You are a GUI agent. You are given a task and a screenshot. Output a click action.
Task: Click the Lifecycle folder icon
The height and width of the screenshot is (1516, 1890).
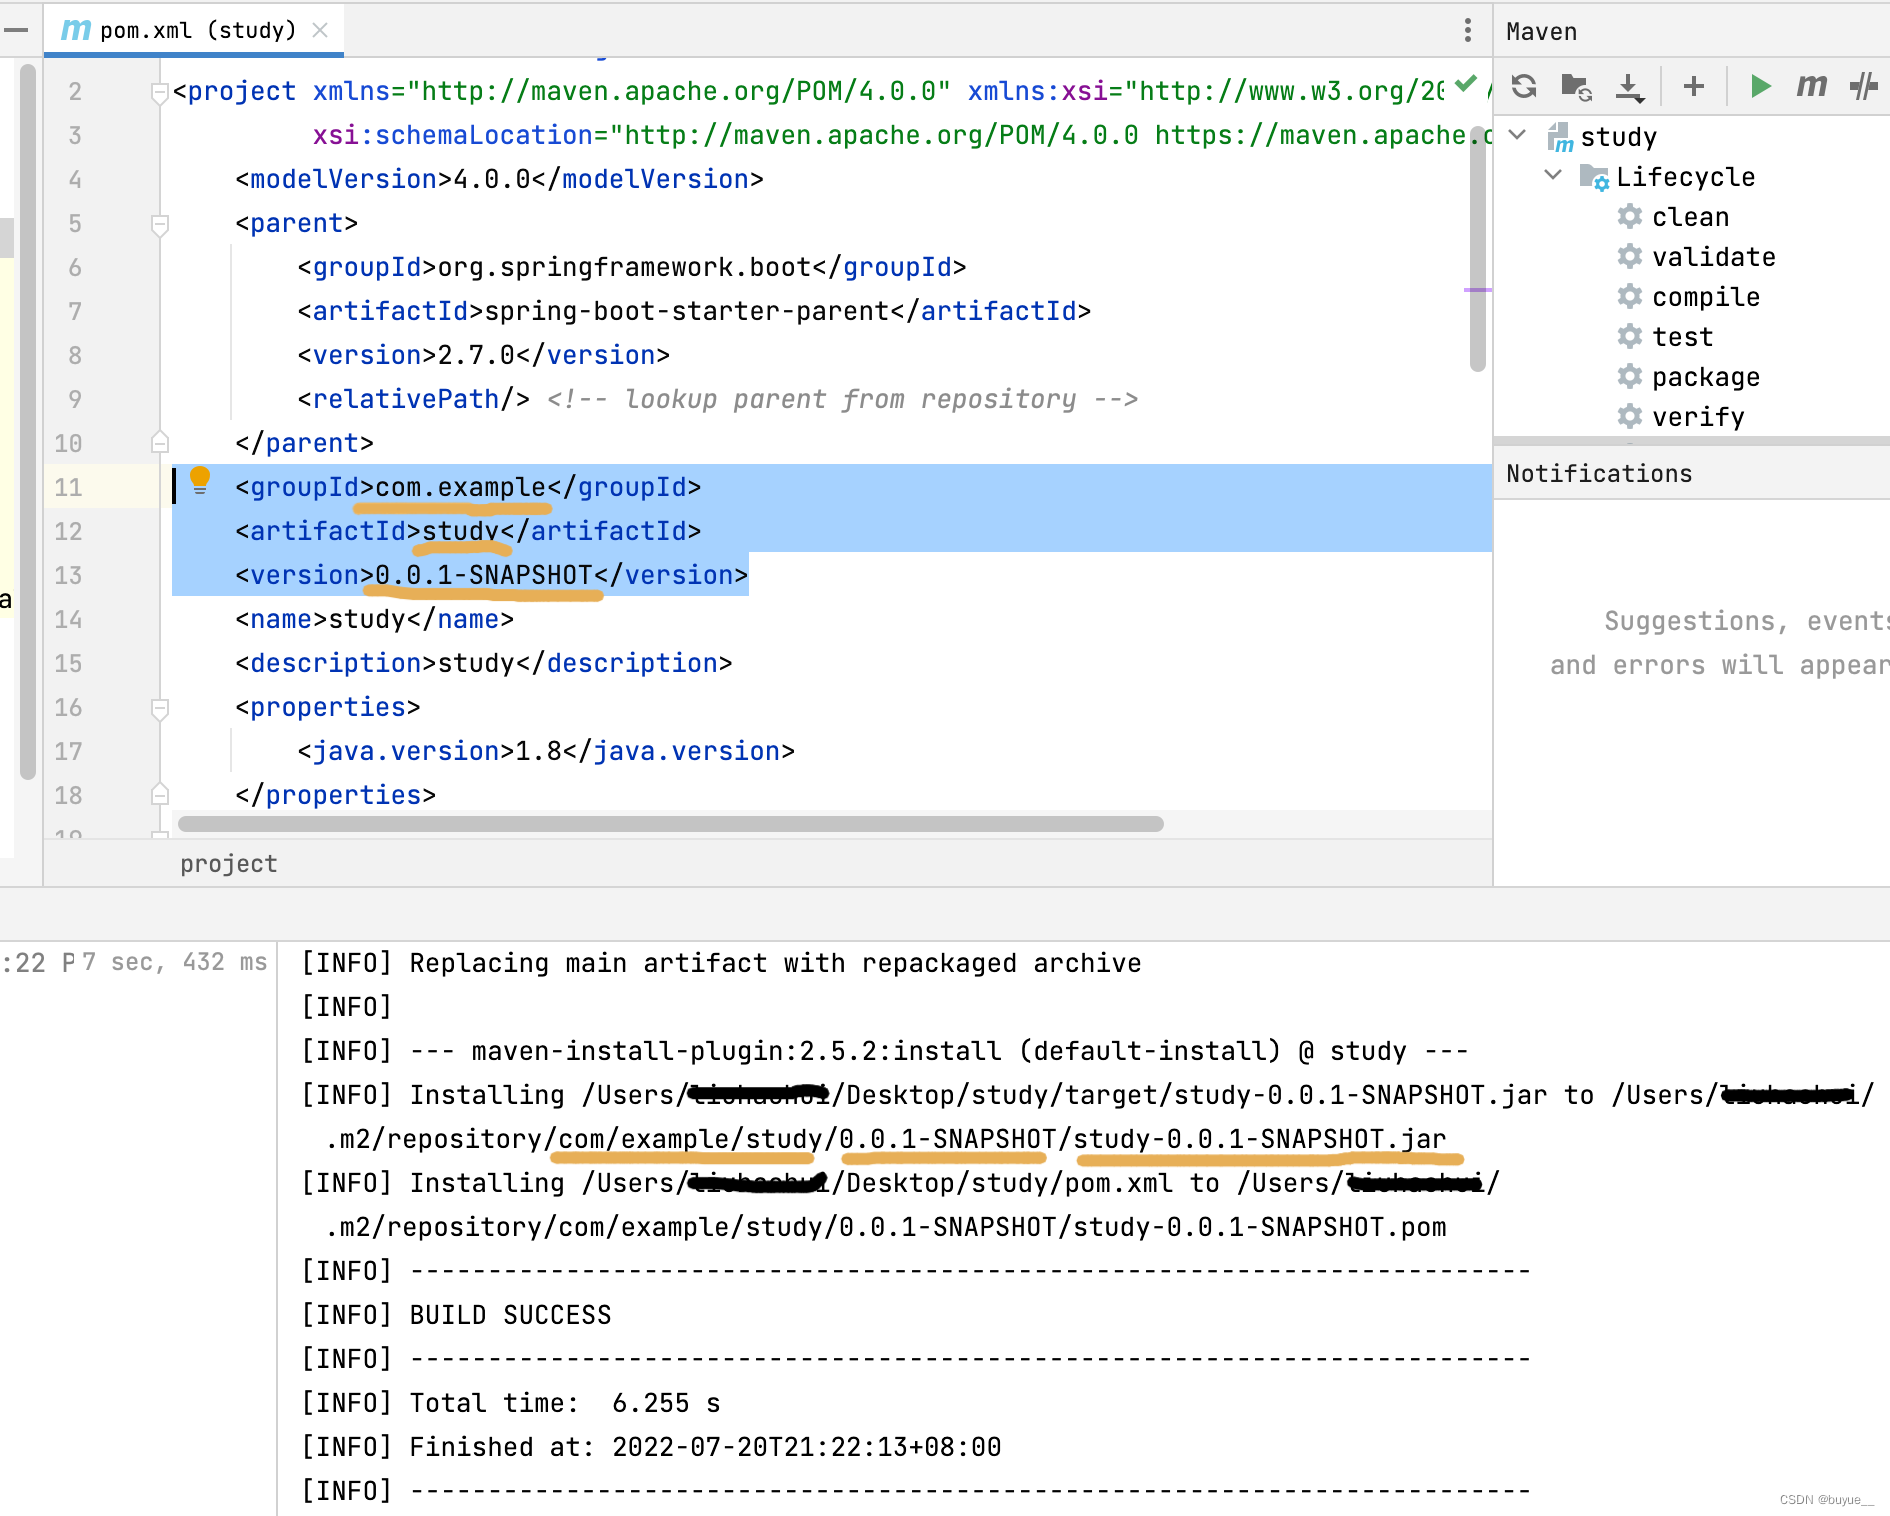(x=1594, y=177)
